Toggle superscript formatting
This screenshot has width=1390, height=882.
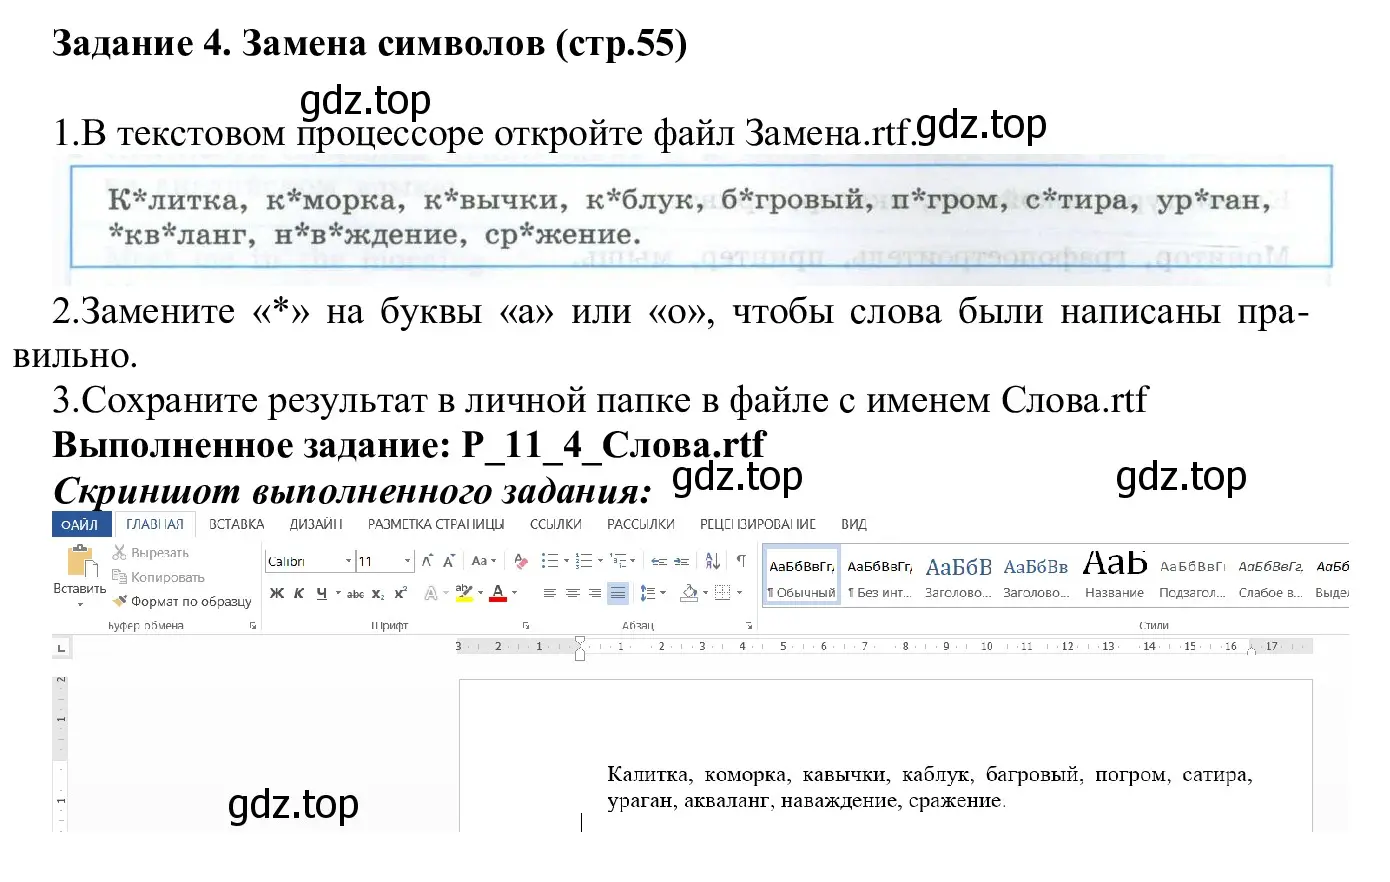coord(400,593)
